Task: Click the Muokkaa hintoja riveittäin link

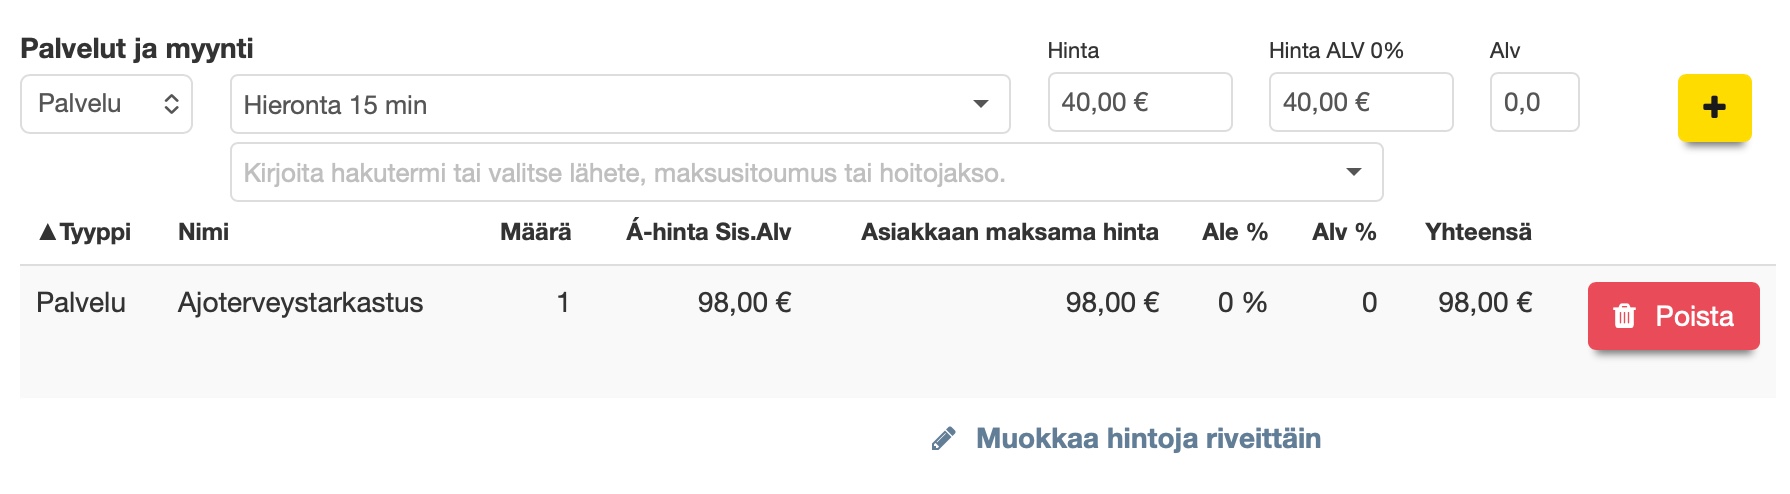Action: (1148, 438)
